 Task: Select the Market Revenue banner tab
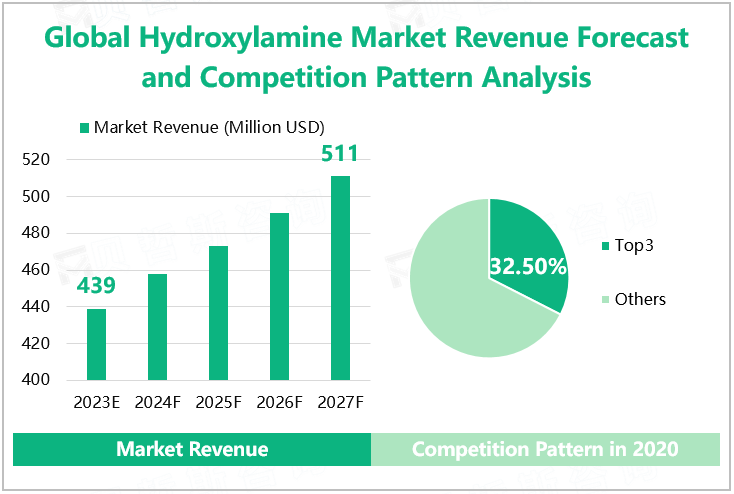click(192, 449)
